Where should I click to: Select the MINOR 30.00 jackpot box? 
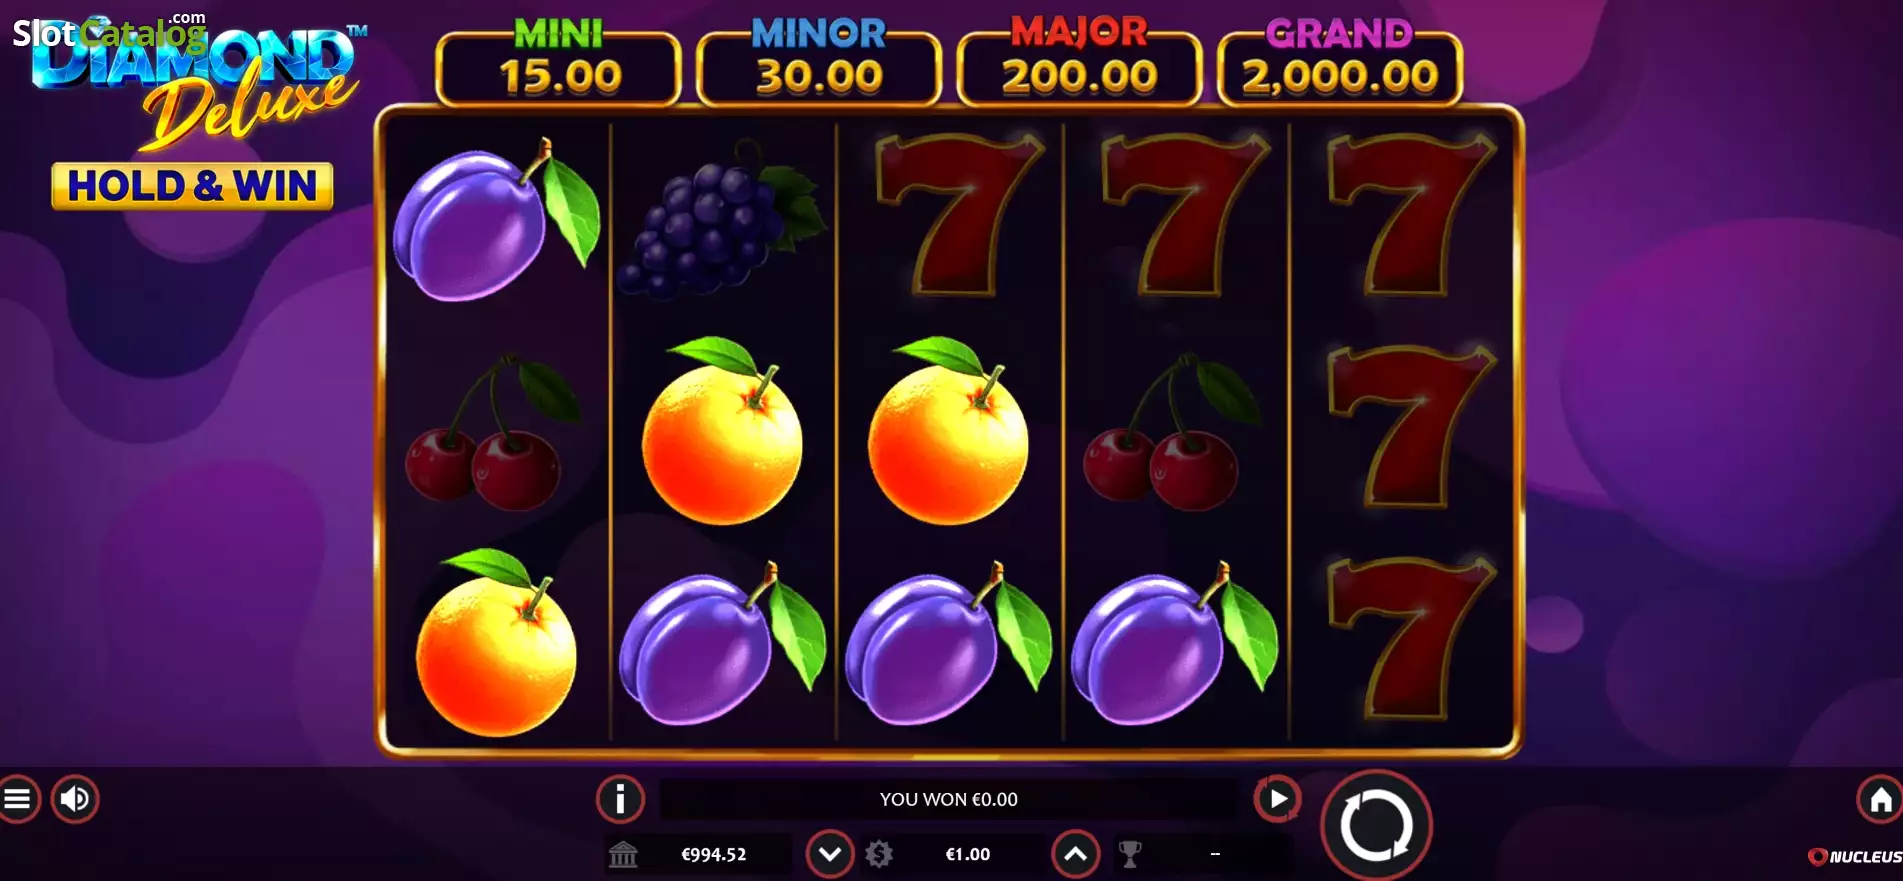819,63
